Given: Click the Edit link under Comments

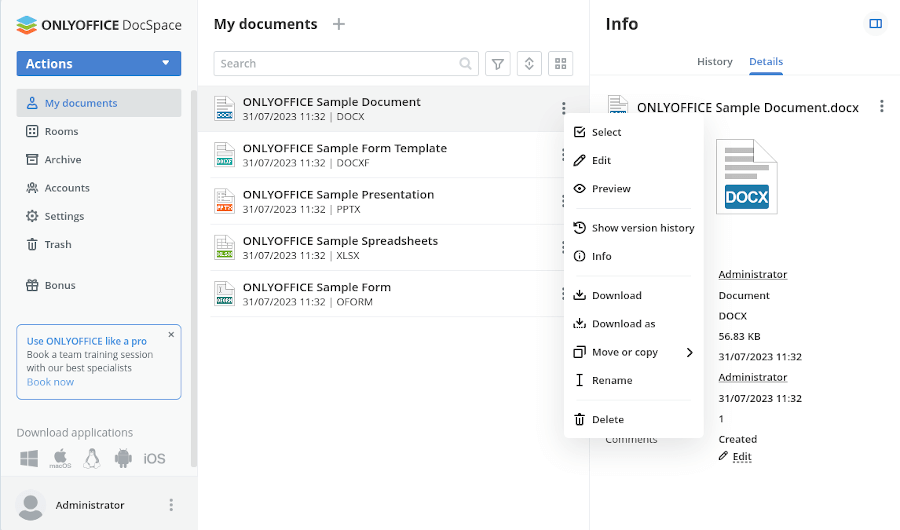Looking at the screenshot, I should (741, 457).
